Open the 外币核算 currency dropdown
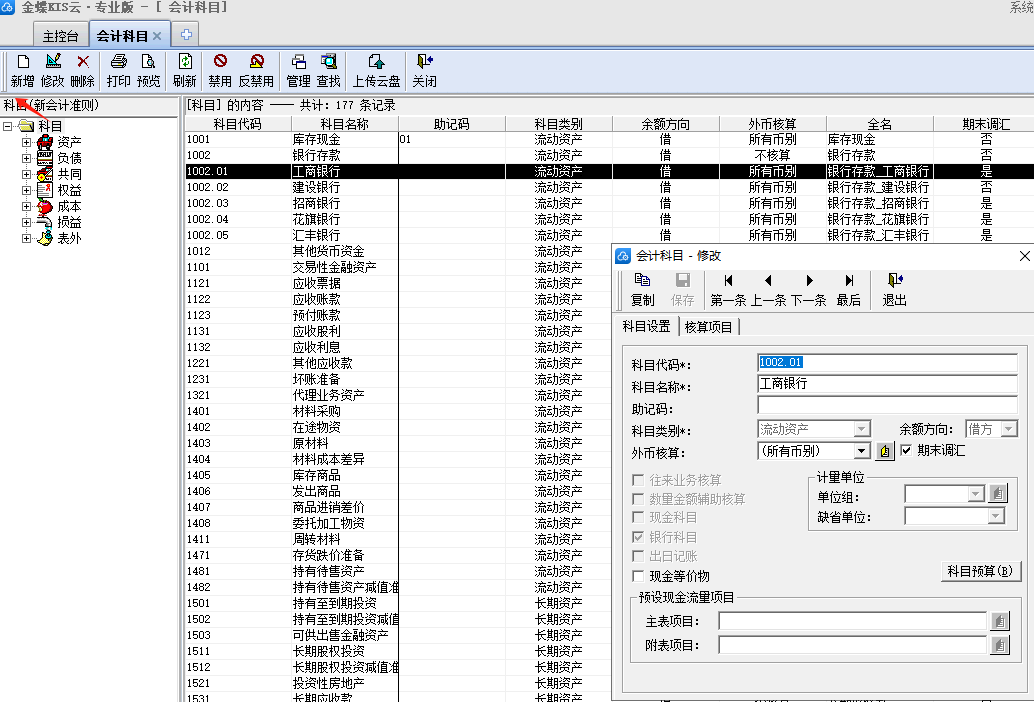The height and width of the screenshot is (702, 1034). click(861, 451)
